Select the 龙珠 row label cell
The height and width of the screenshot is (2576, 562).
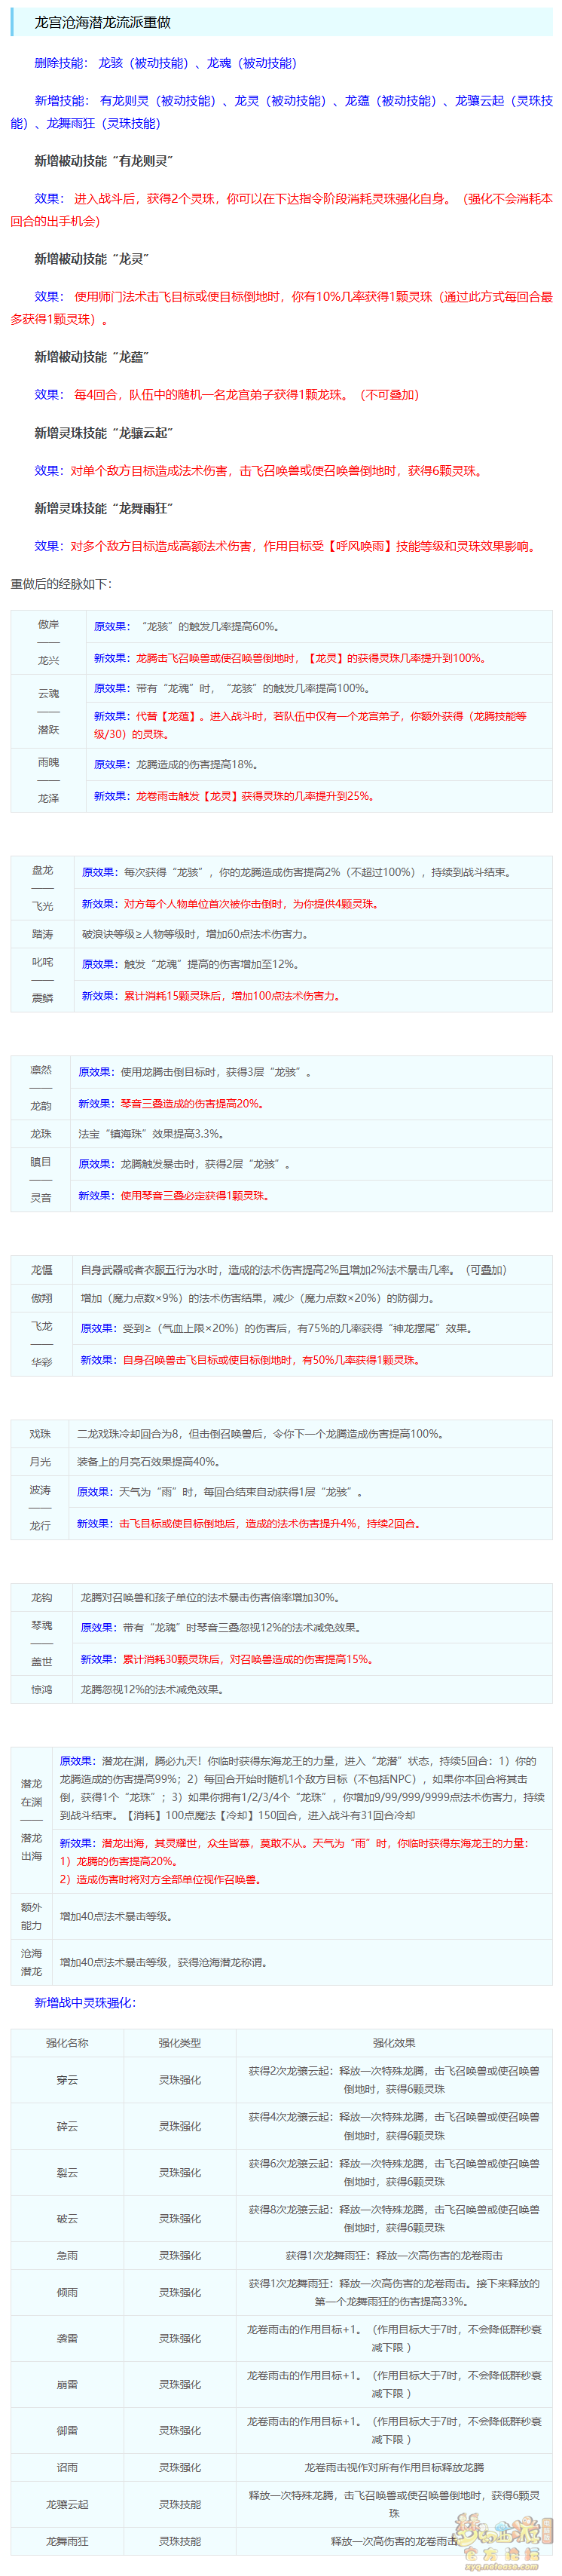coord(41,1134)
